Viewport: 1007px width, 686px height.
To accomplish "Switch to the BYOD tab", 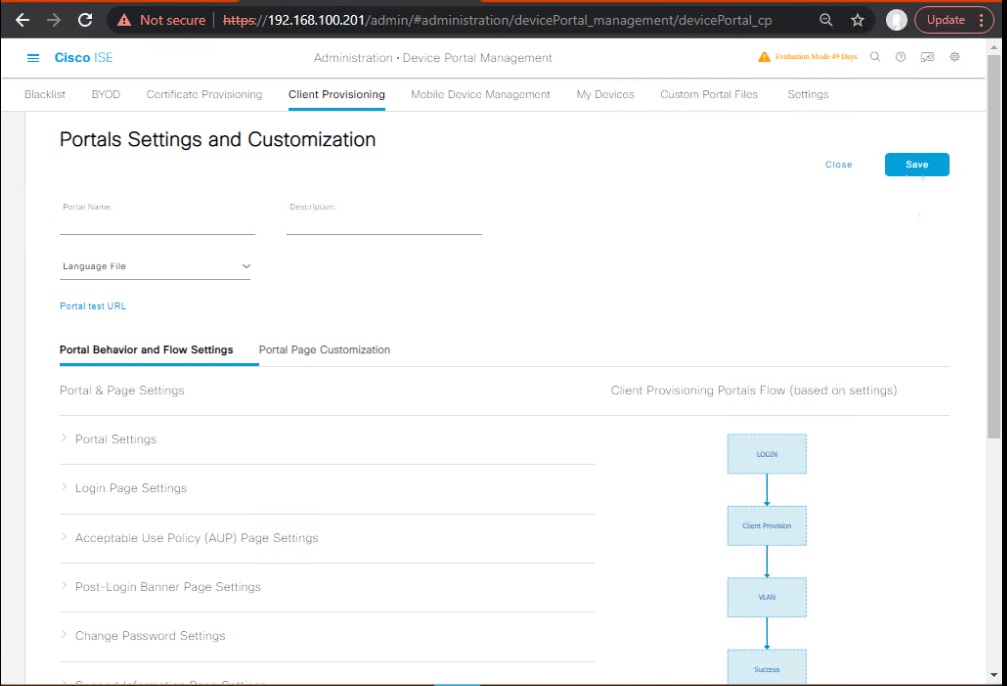I will click(x=106, y=94).
